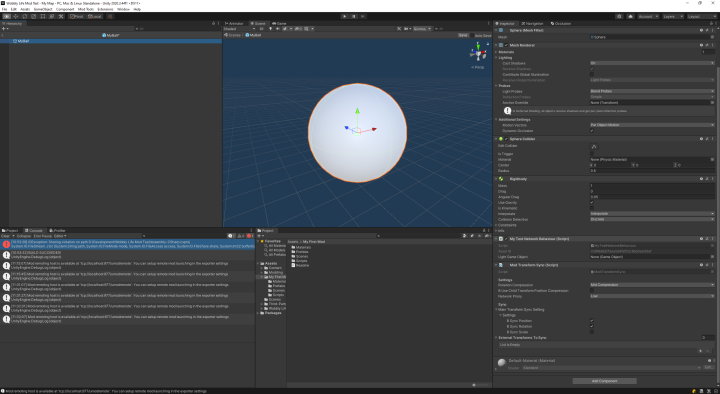This screenshot has height=394, width=720.
Task: Open the Mod Tools menu
Action: click(x=86, y=9)
